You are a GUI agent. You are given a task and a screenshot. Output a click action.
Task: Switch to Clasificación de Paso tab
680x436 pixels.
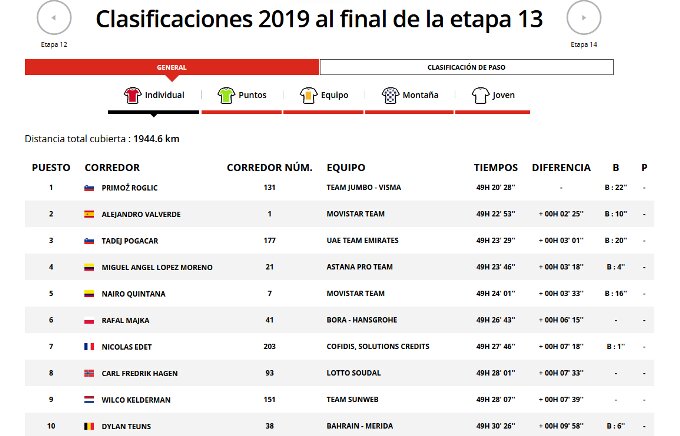tap(466, 68)
